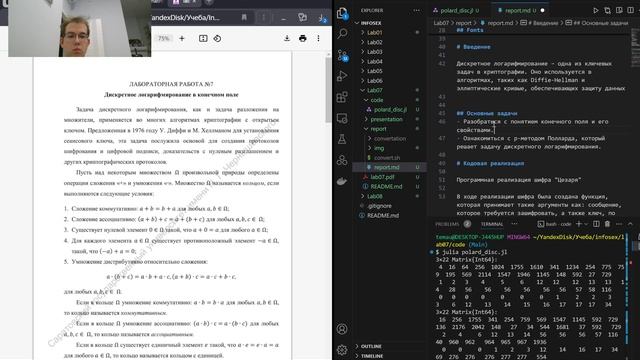Image resolution: width=640 pixels, height=360 pixels.
Task: Switch to the PROBLEMS panel tab
Action: (447, 224)
